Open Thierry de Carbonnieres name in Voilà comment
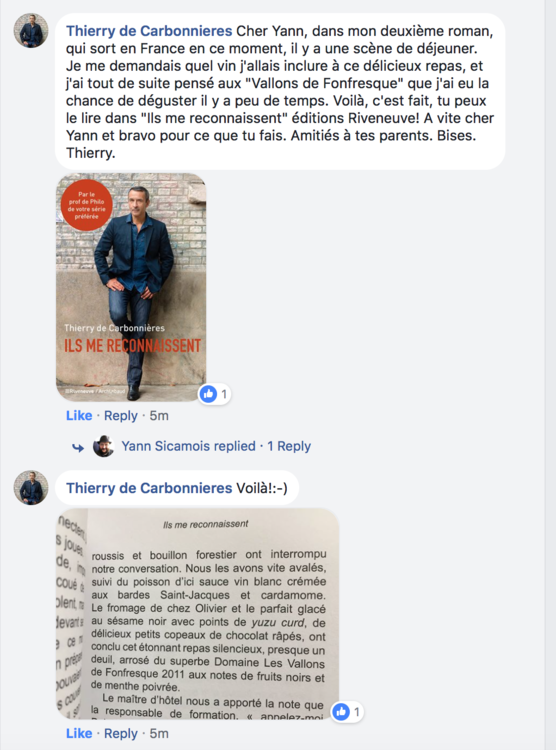This screenshot has height=750, width=556. [149, 488]
